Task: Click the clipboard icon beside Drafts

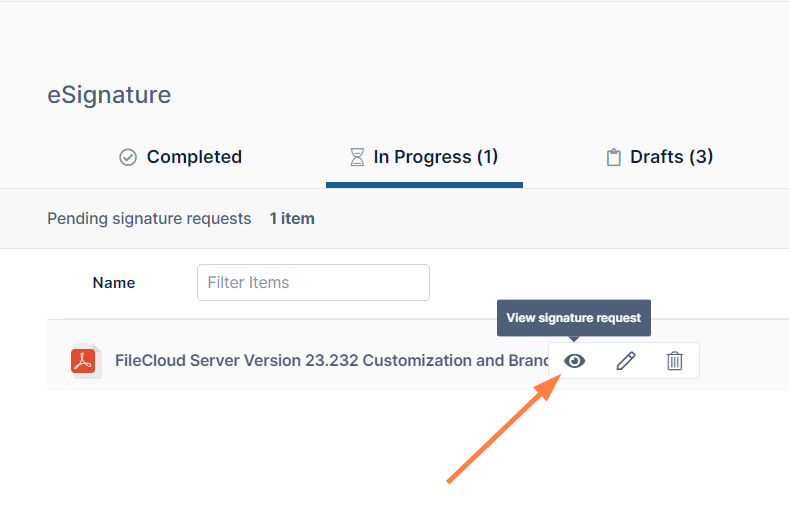Action: [614, 158]
